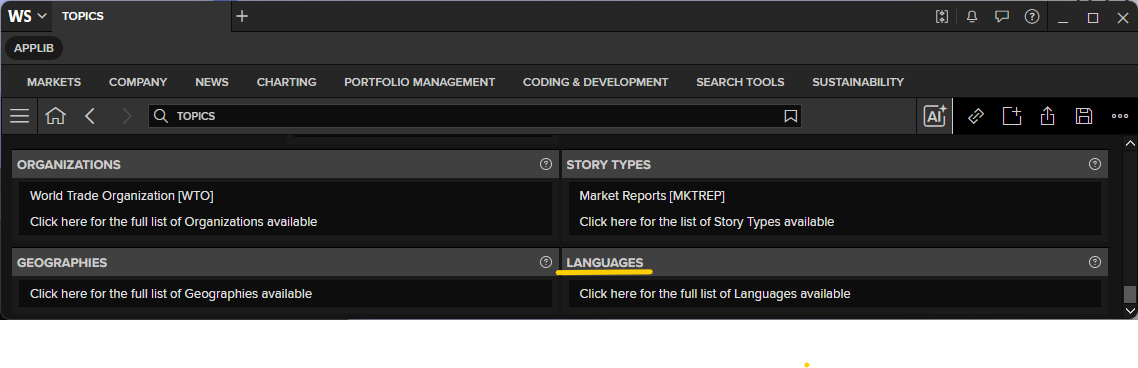Open the CHARTING menu
Image resolution: width=1138 pixels, height=368 pixels.
coord(287,82)
